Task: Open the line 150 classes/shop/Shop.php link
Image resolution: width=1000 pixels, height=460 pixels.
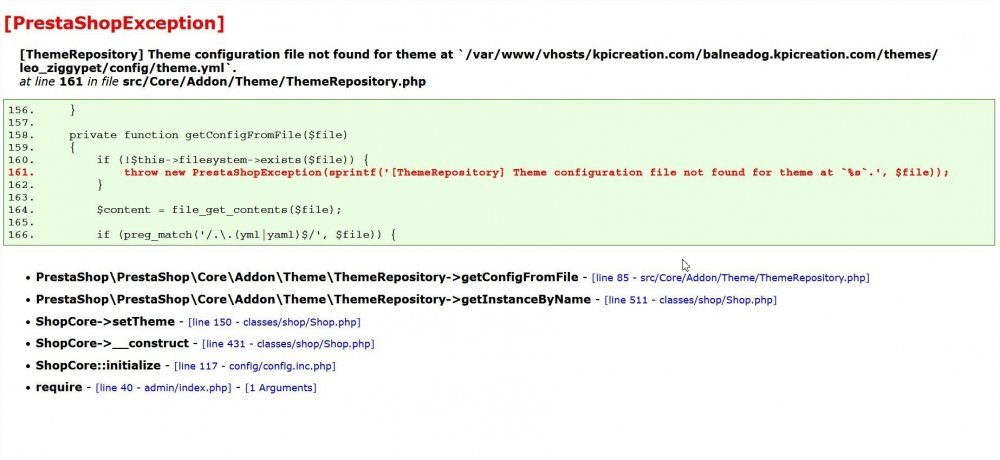Action: 274,322
